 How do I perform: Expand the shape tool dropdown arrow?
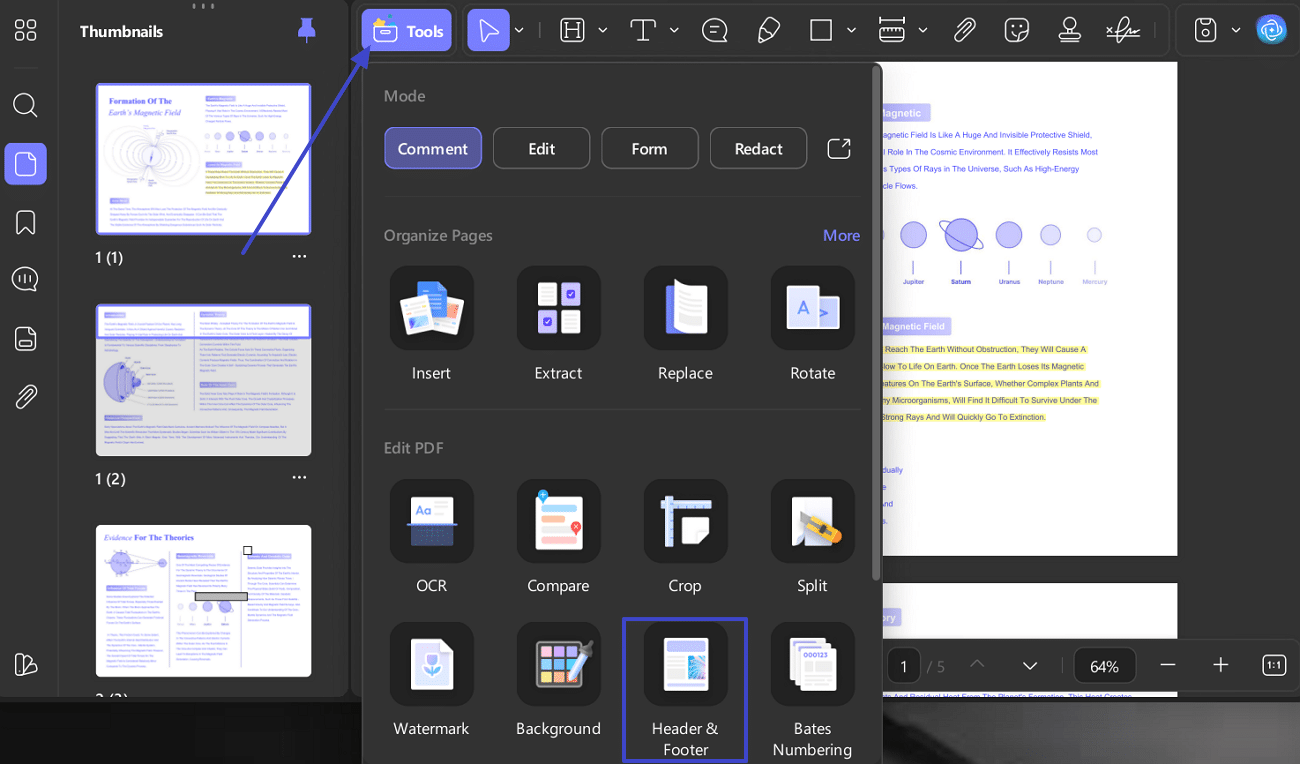tap(851, 30)
